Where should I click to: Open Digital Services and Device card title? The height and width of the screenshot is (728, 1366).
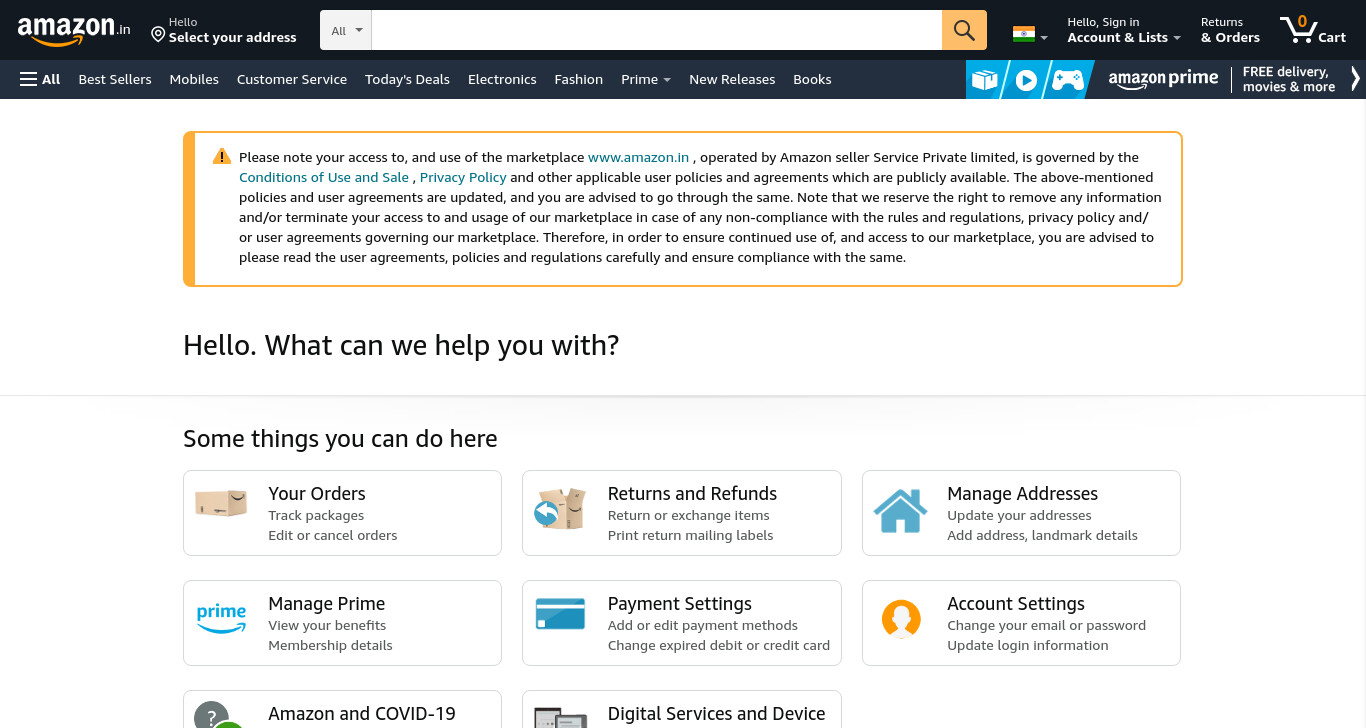point(717,714)
